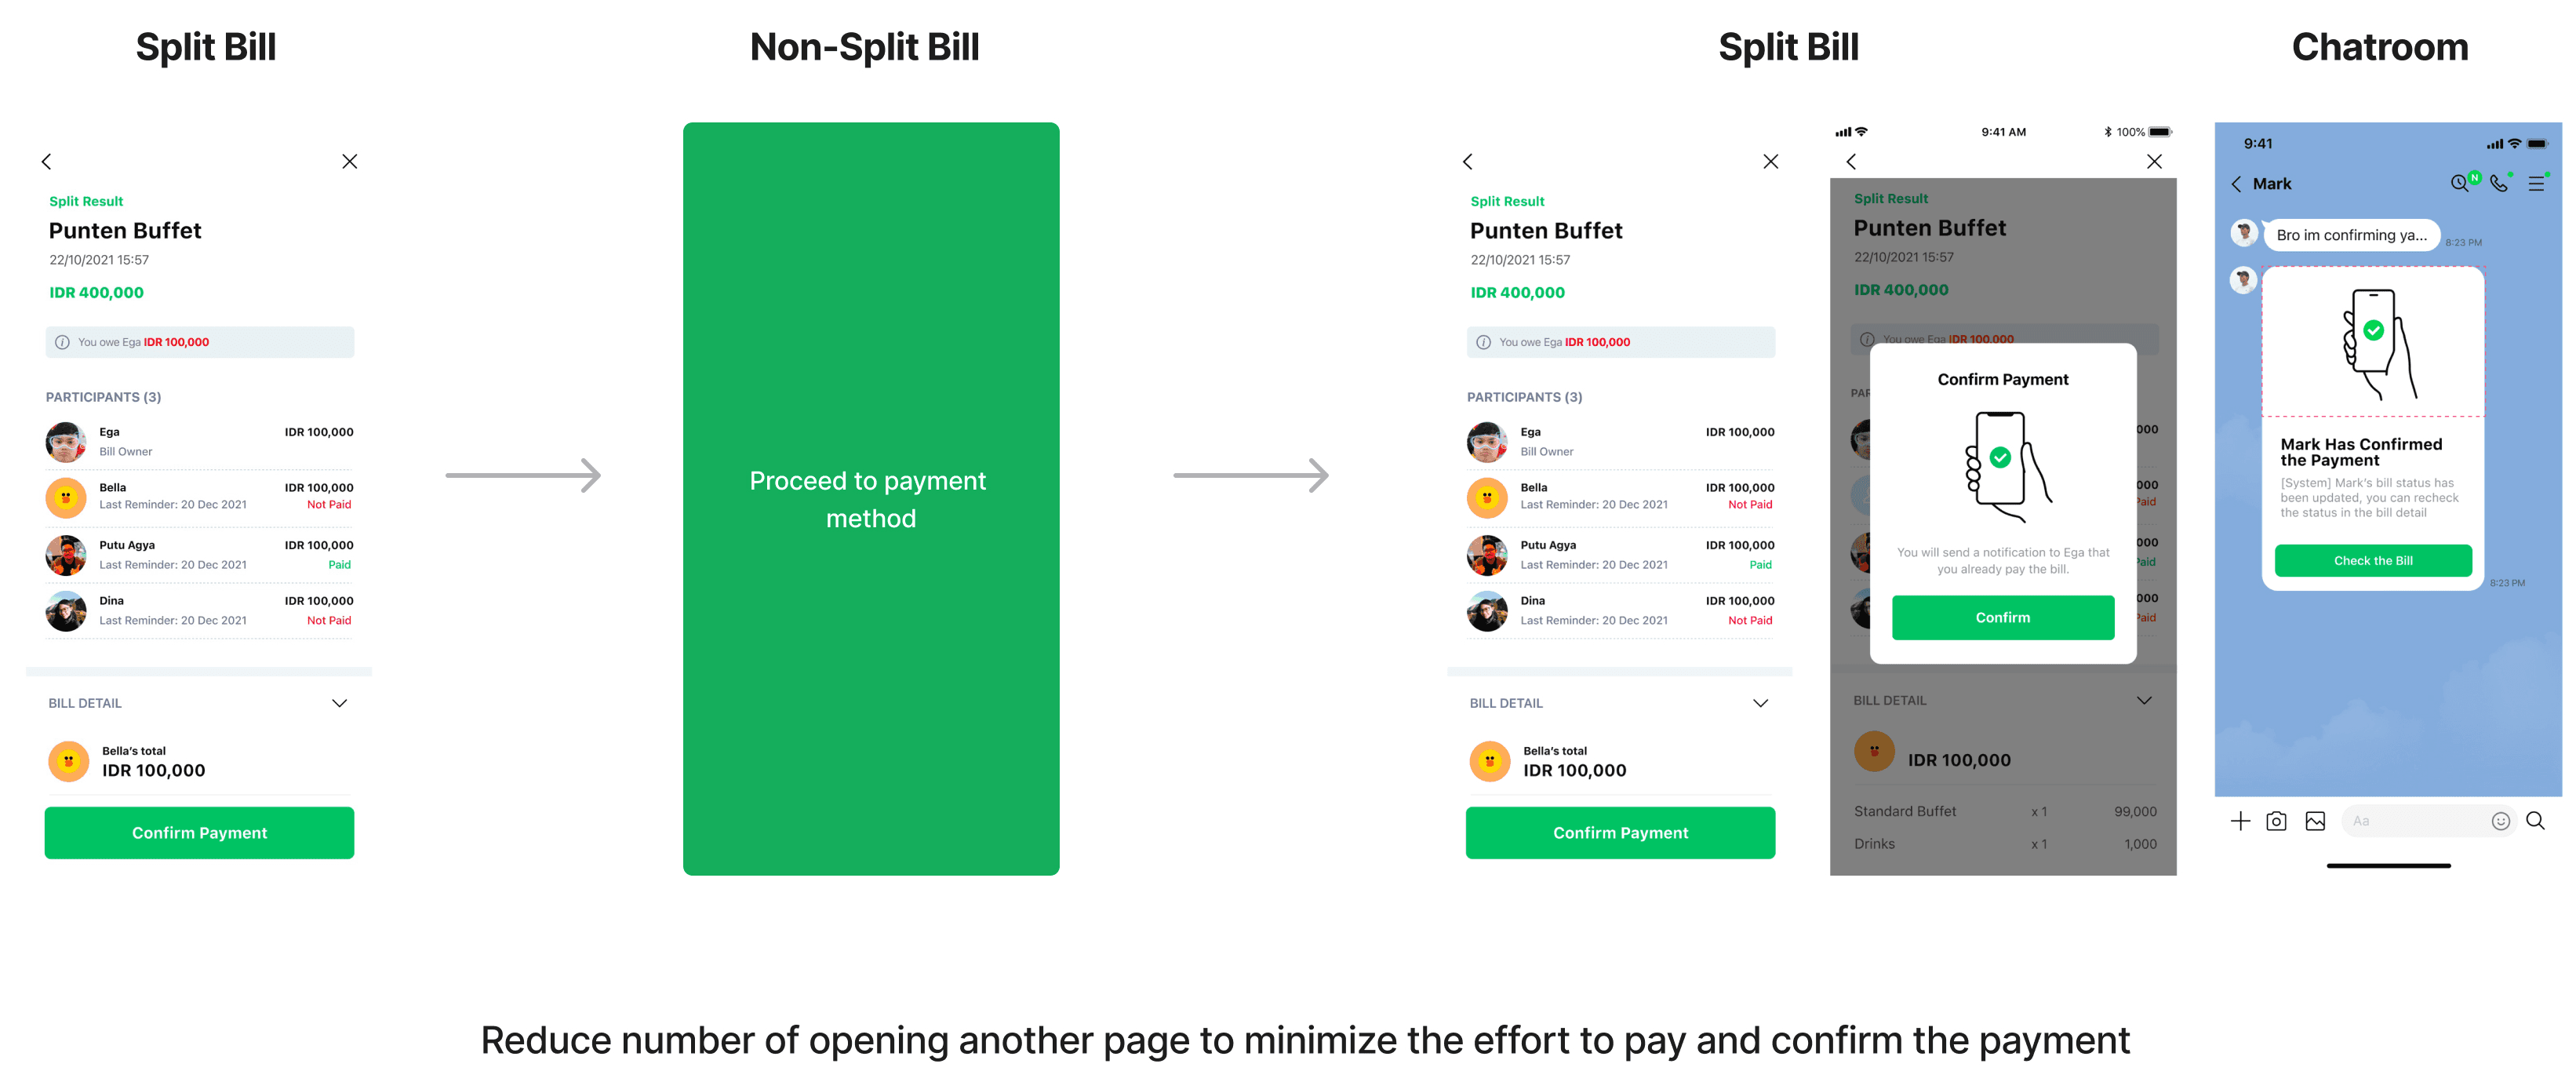Screen dimensions: 2576x1082
Task: Expand BILL DETAIL chevron in second Split Bill screen
Action: 1760,703
